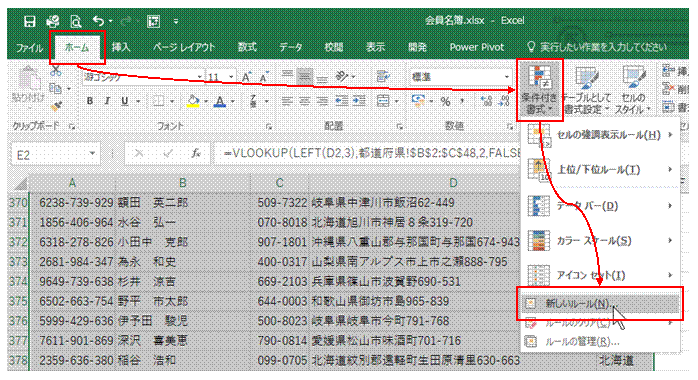Switch to the Power Pivot tab

[476, 47]
